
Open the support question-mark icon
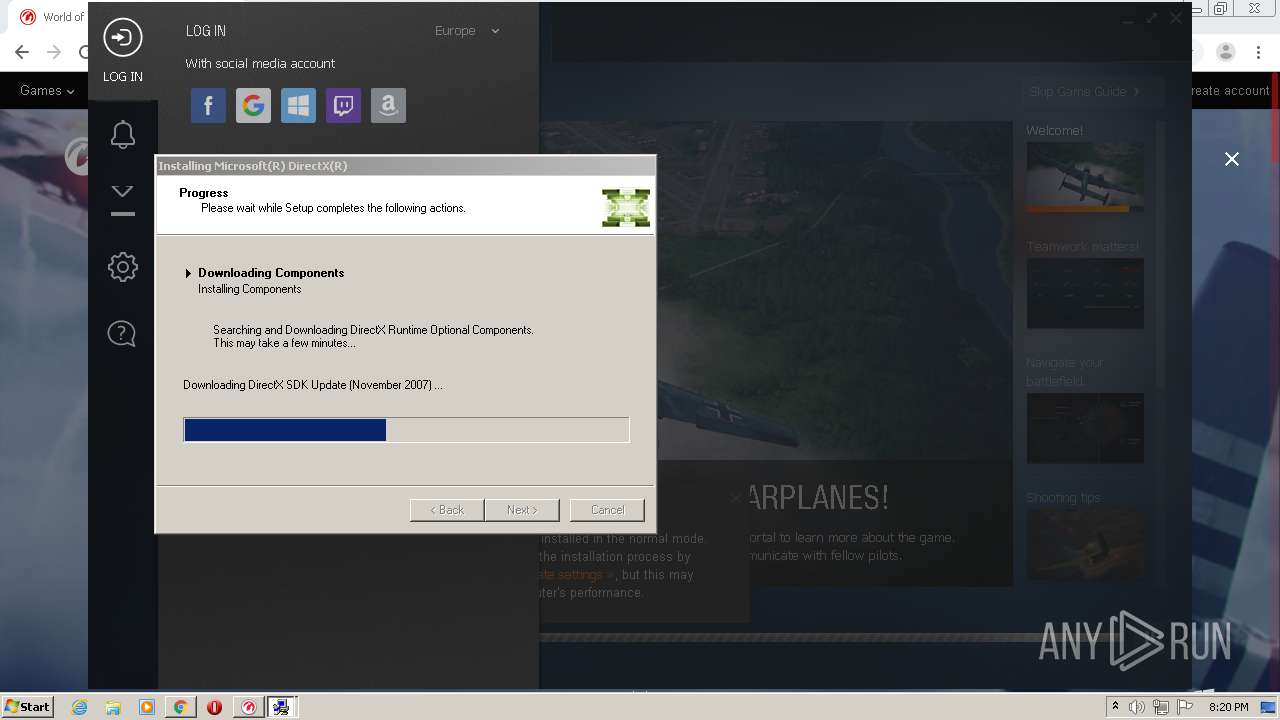[122, 333]
